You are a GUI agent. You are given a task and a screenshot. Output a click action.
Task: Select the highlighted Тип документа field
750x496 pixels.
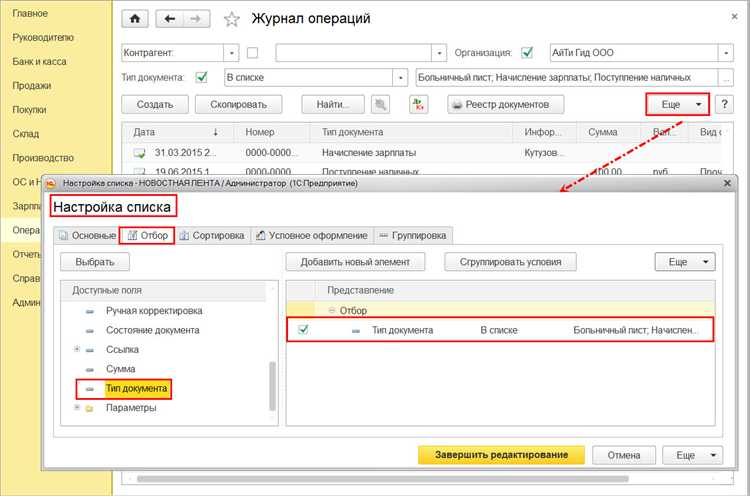coord(136,388)
